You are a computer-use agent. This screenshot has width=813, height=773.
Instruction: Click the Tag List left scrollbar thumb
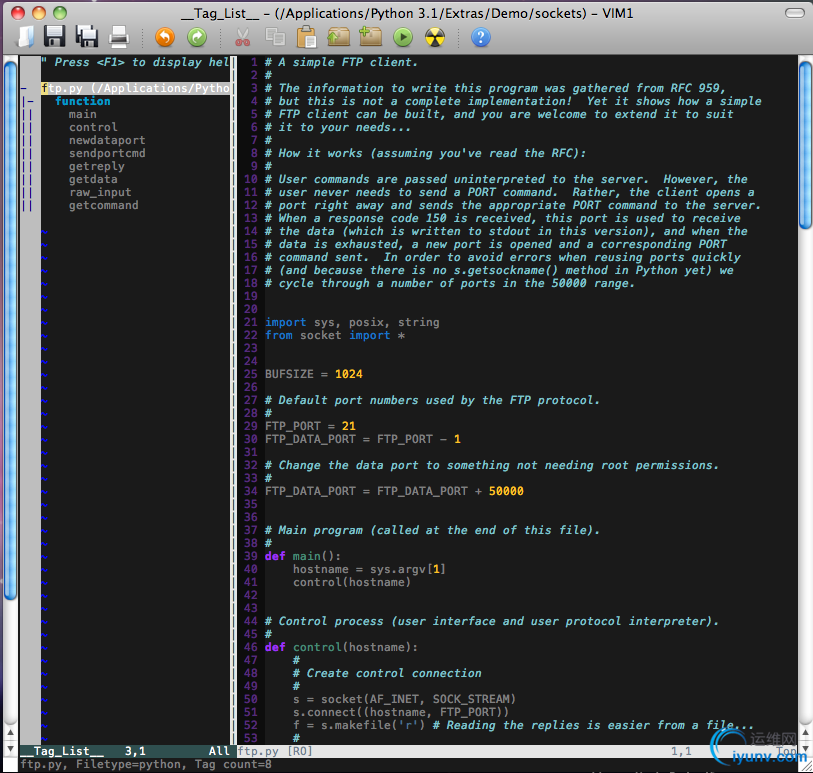pos(10,330)
